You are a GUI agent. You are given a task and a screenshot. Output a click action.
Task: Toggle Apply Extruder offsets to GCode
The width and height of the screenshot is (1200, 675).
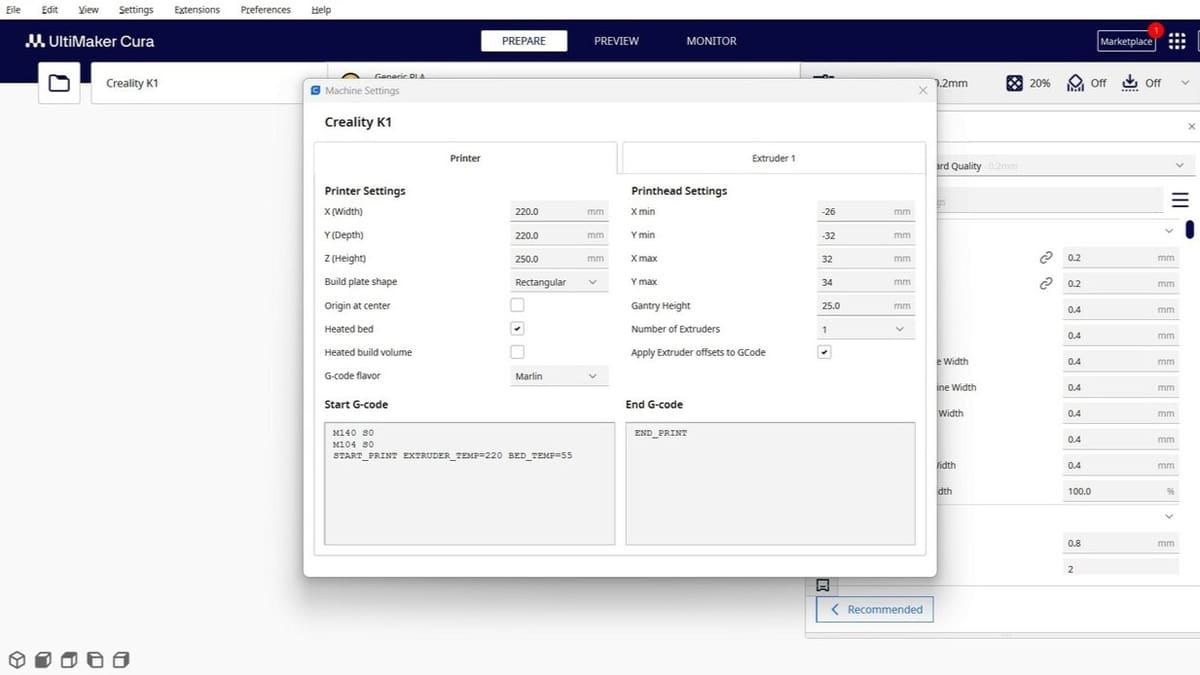point(824,352)
